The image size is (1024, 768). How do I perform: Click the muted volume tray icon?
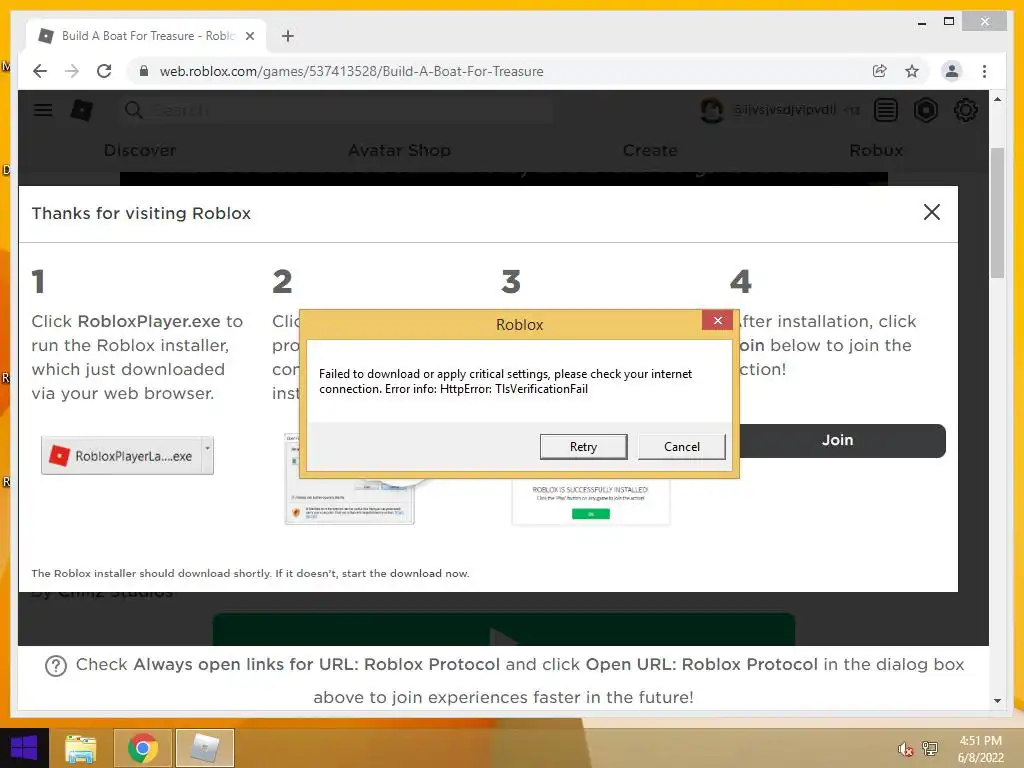click(906, 749)
